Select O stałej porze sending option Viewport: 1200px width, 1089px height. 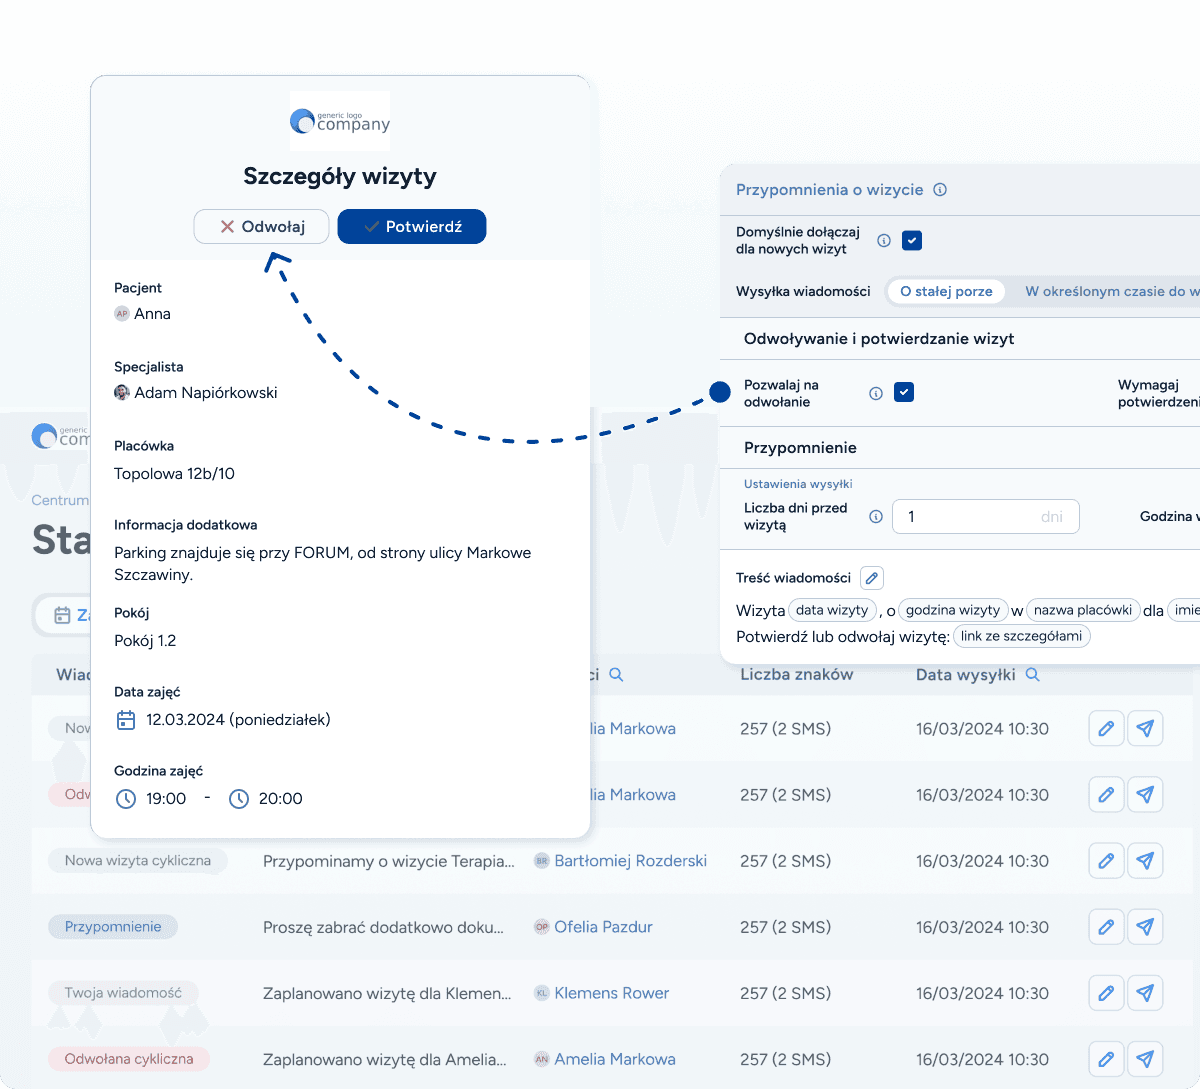[946, 291]
